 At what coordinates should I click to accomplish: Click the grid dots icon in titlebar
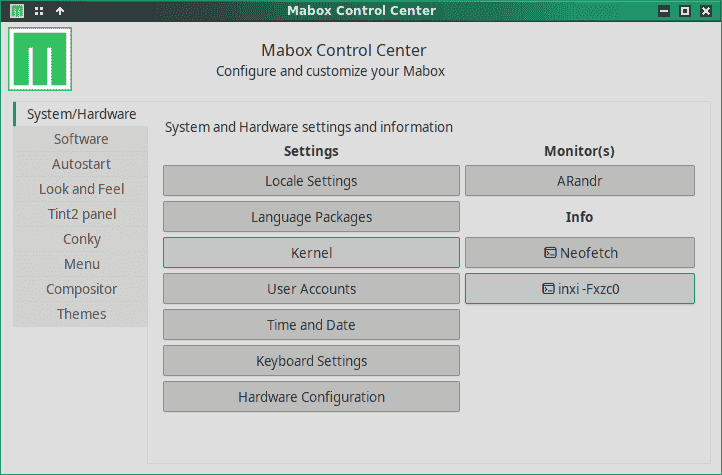39,11
